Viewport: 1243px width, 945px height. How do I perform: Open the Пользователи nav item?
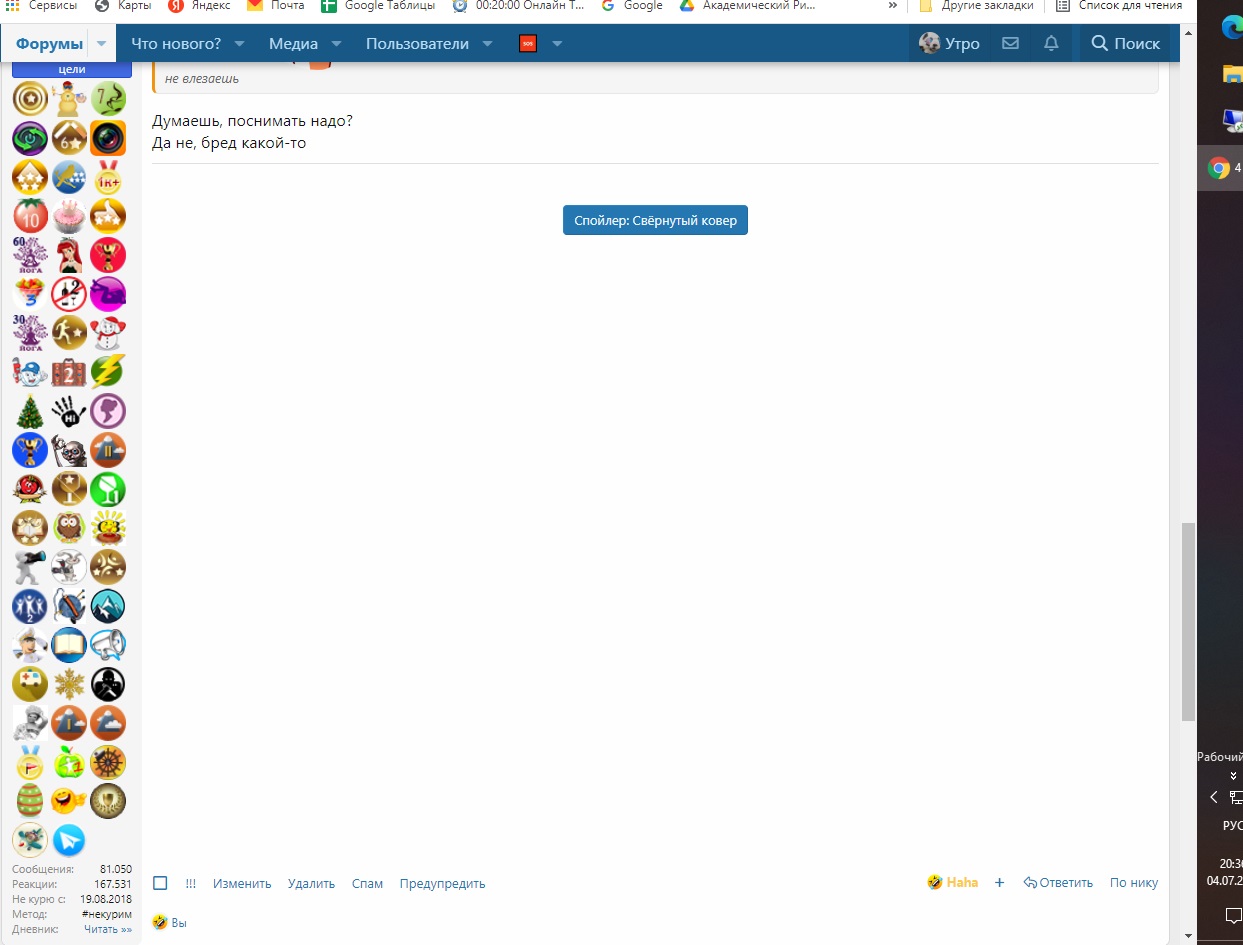417,44
